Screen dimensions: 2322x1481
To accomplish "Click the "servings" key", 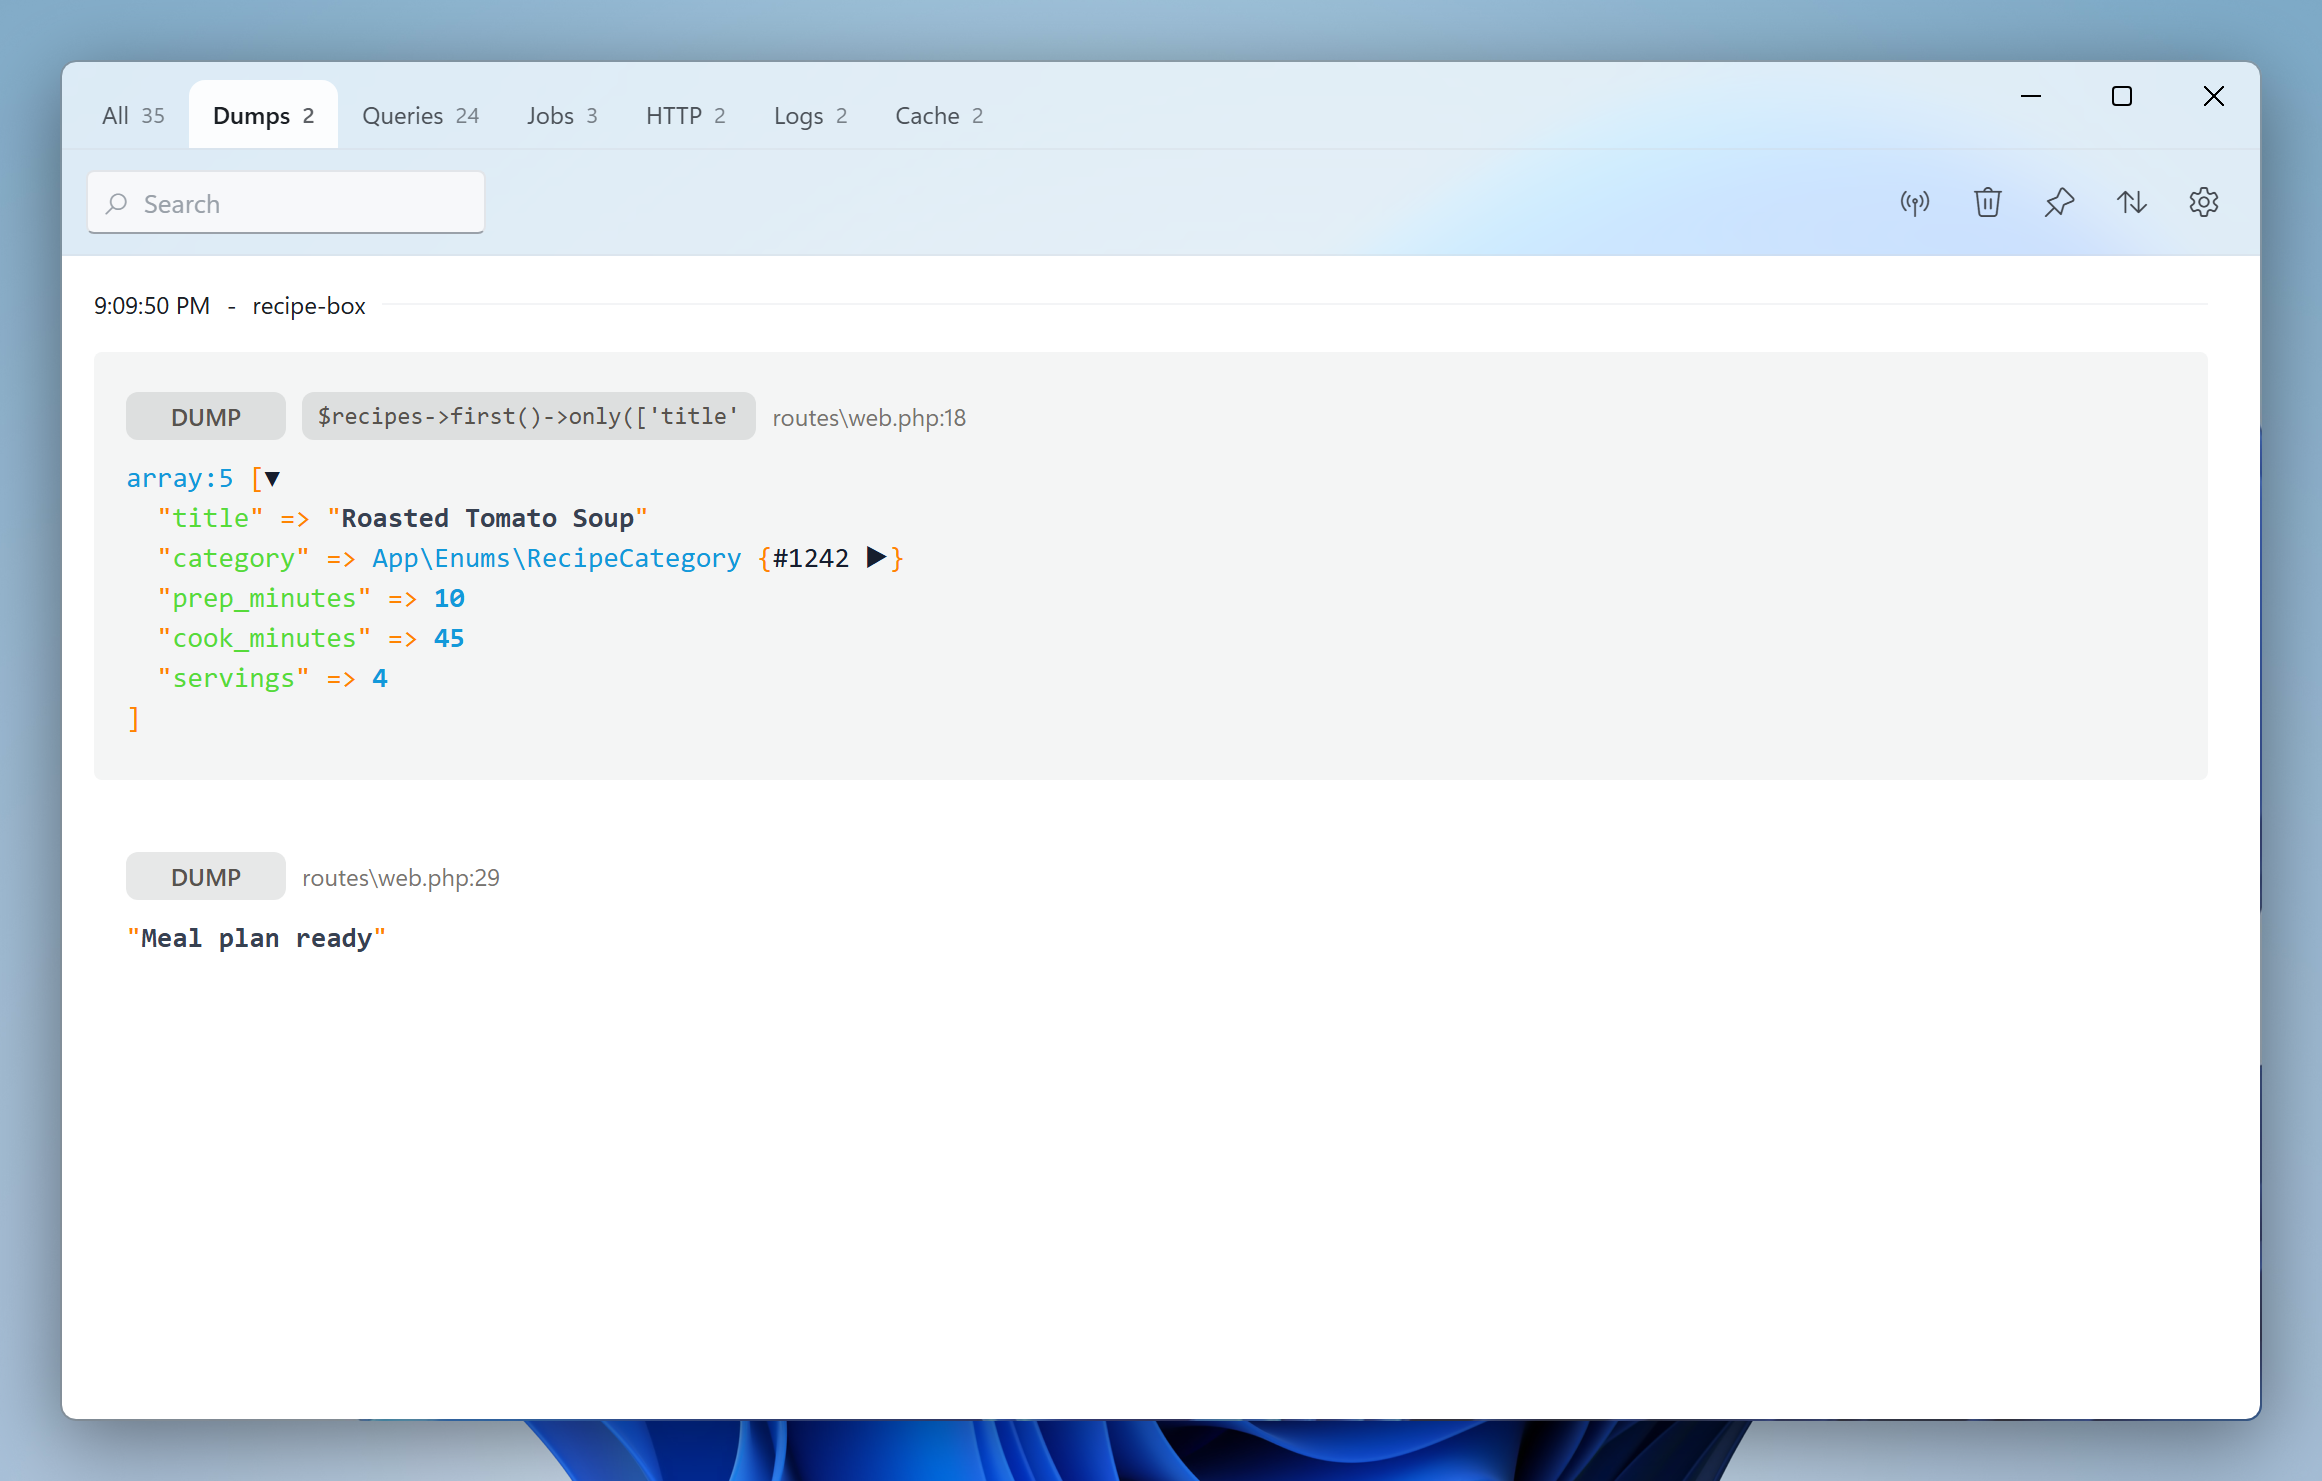I will pos(233,678).
